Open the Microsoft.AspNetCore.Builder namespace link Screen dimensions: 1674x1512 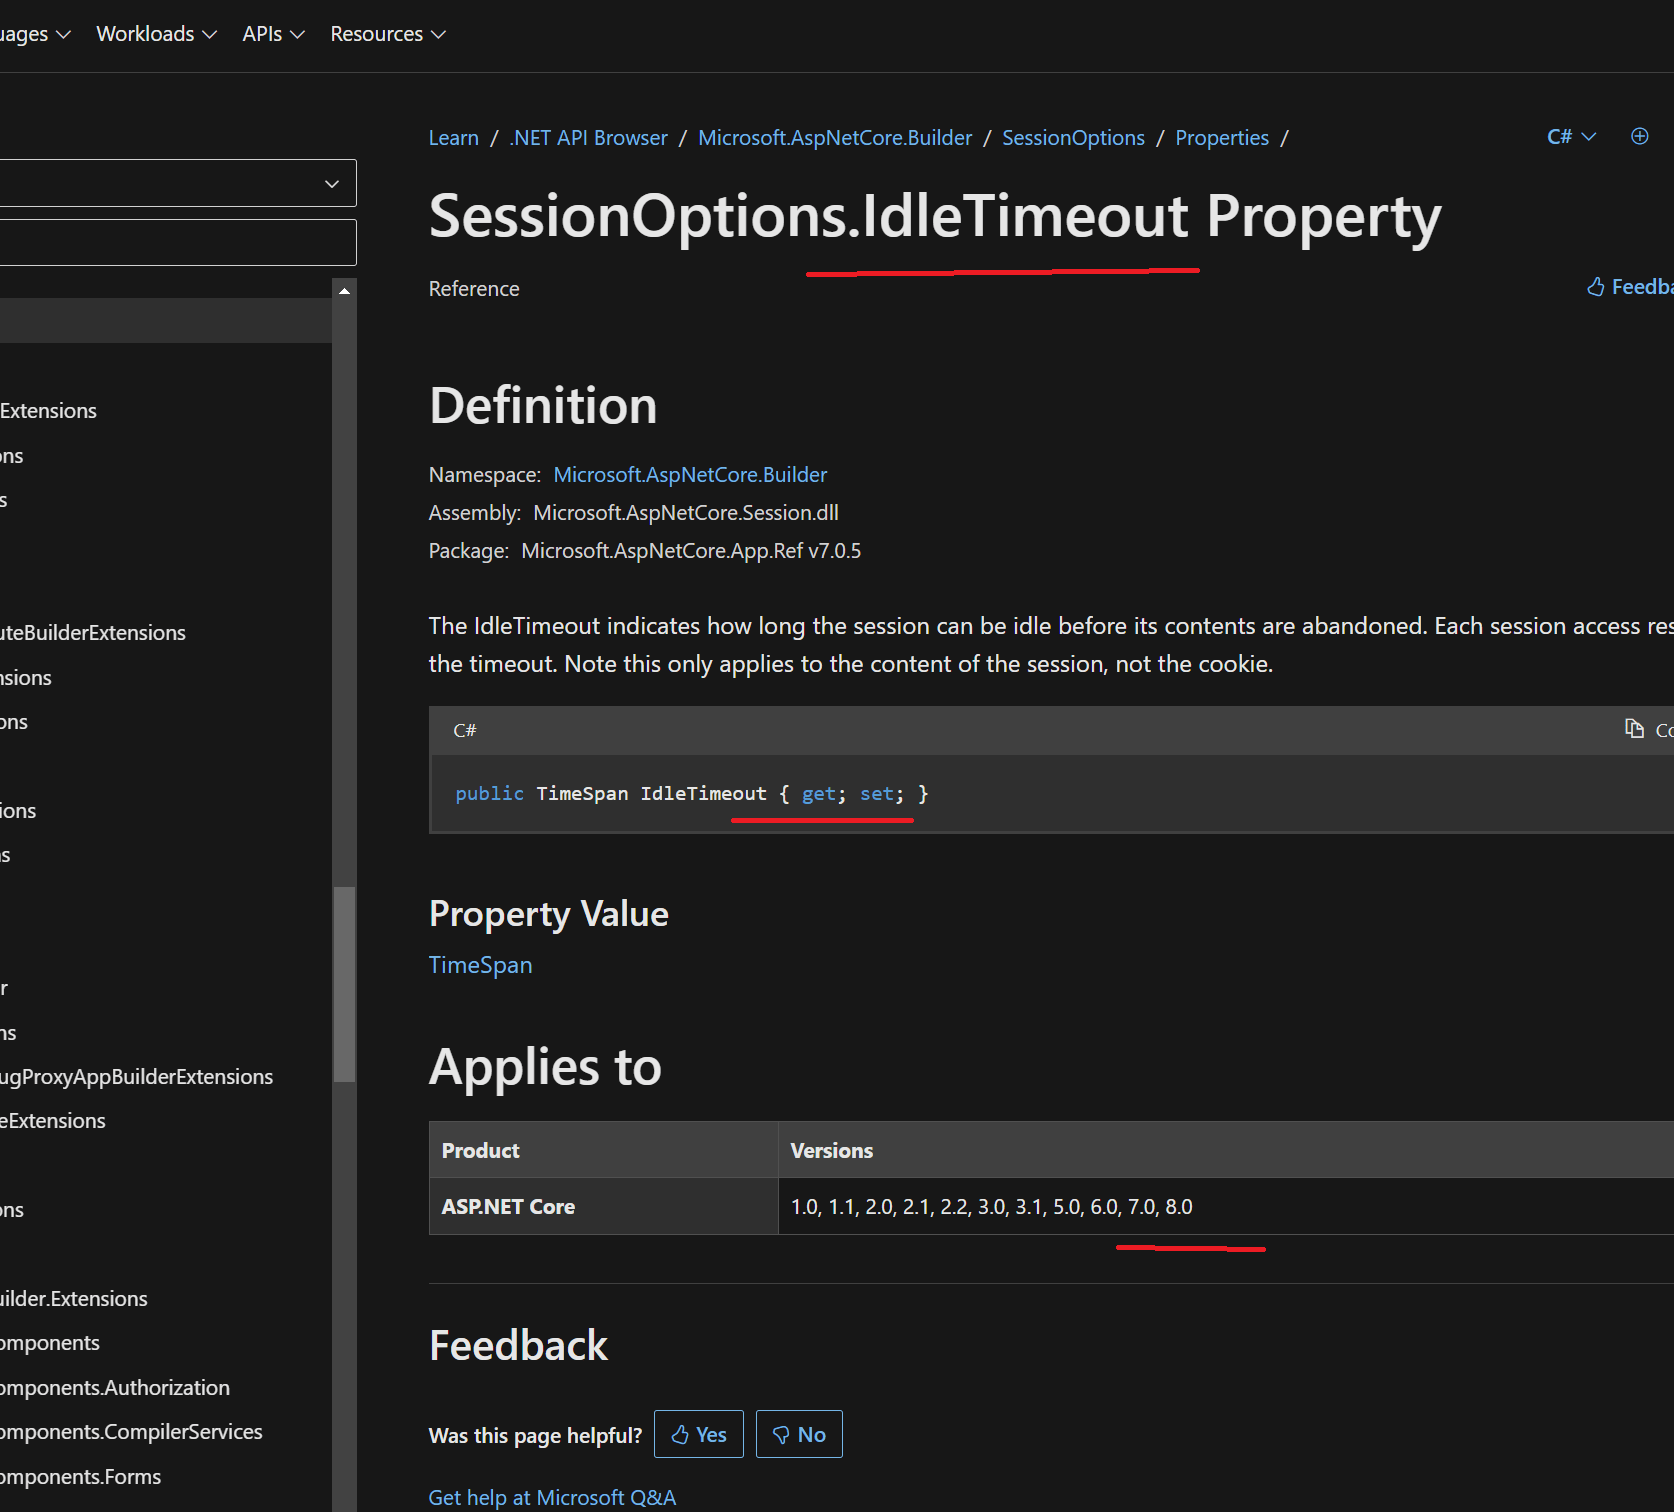pyautogui.click(x=690, y=475)
